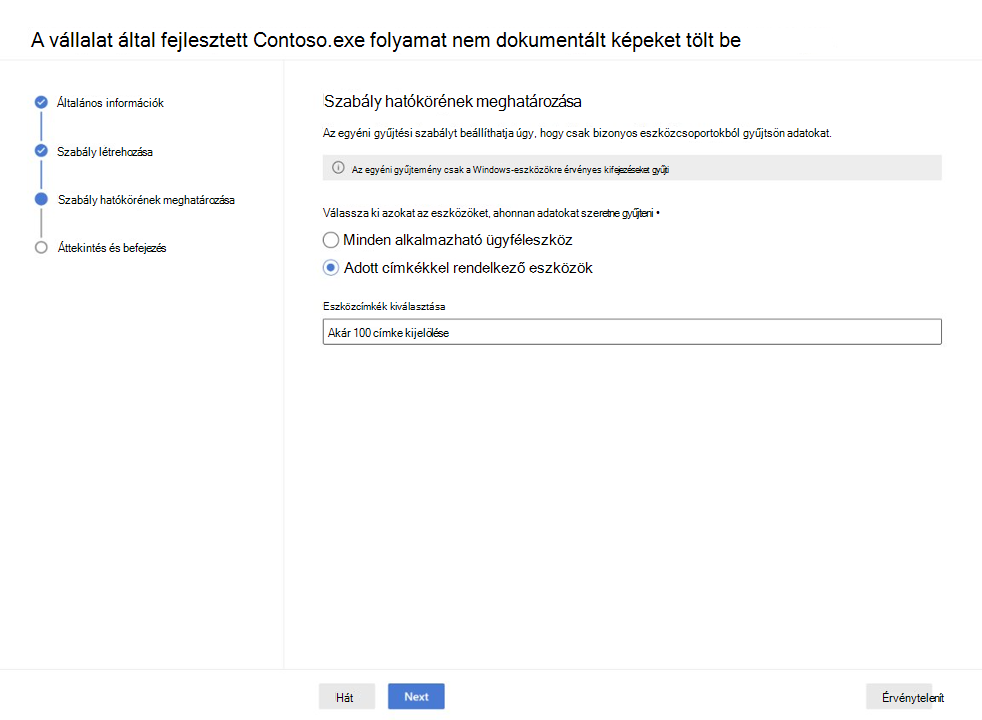Click the info icon in the gray banner
This screenshot has height=720, width=982.
pos(338,168)
